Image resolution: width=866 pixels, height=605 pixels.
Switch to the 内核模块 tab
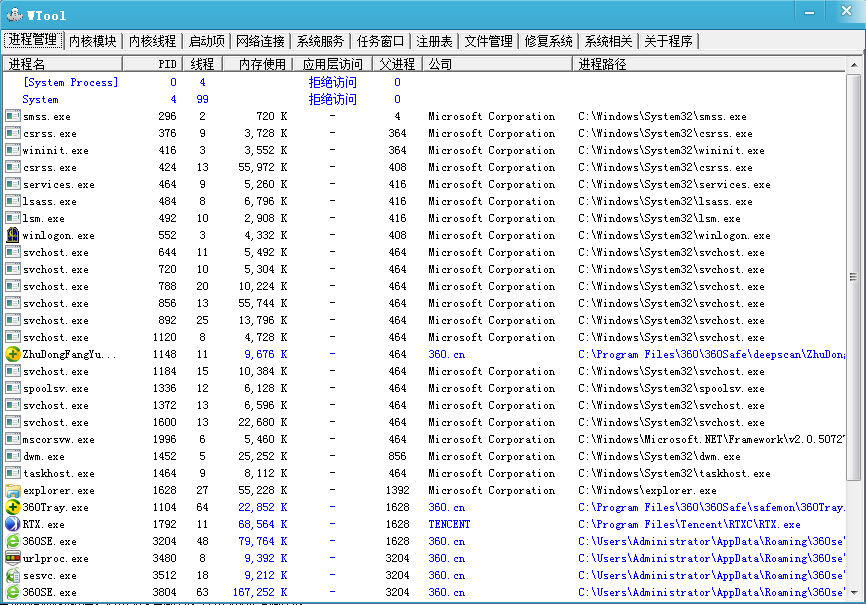point(93,41)
